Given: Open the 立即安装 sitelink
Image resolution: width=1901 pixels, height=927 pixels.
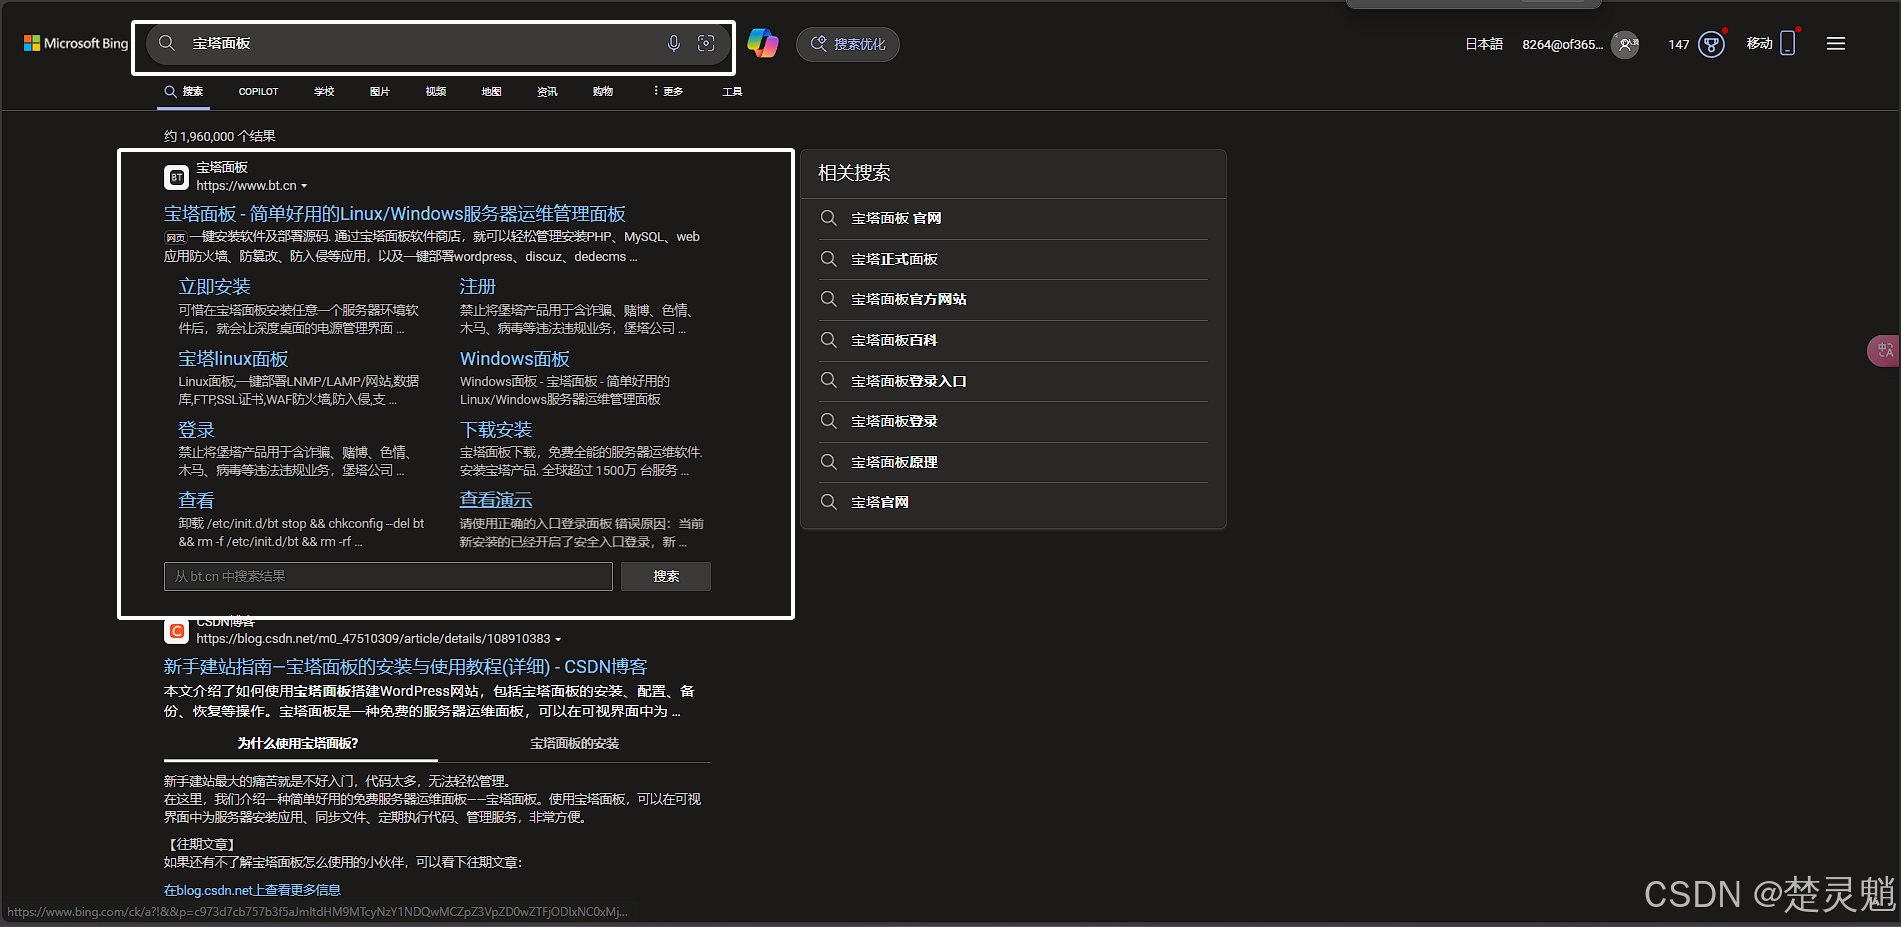Looking at the screenshot, I should click(x=214, y=287).
